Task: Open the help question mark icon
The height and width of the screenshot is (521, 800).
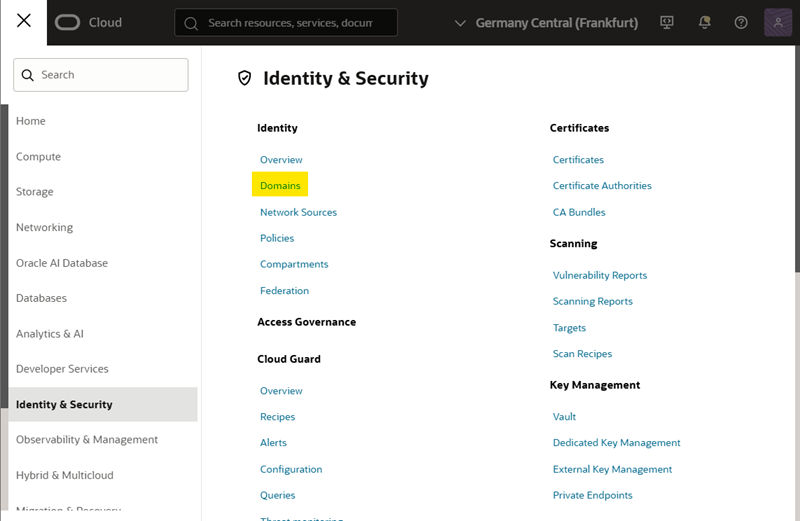Action: (x=741, y=22)
